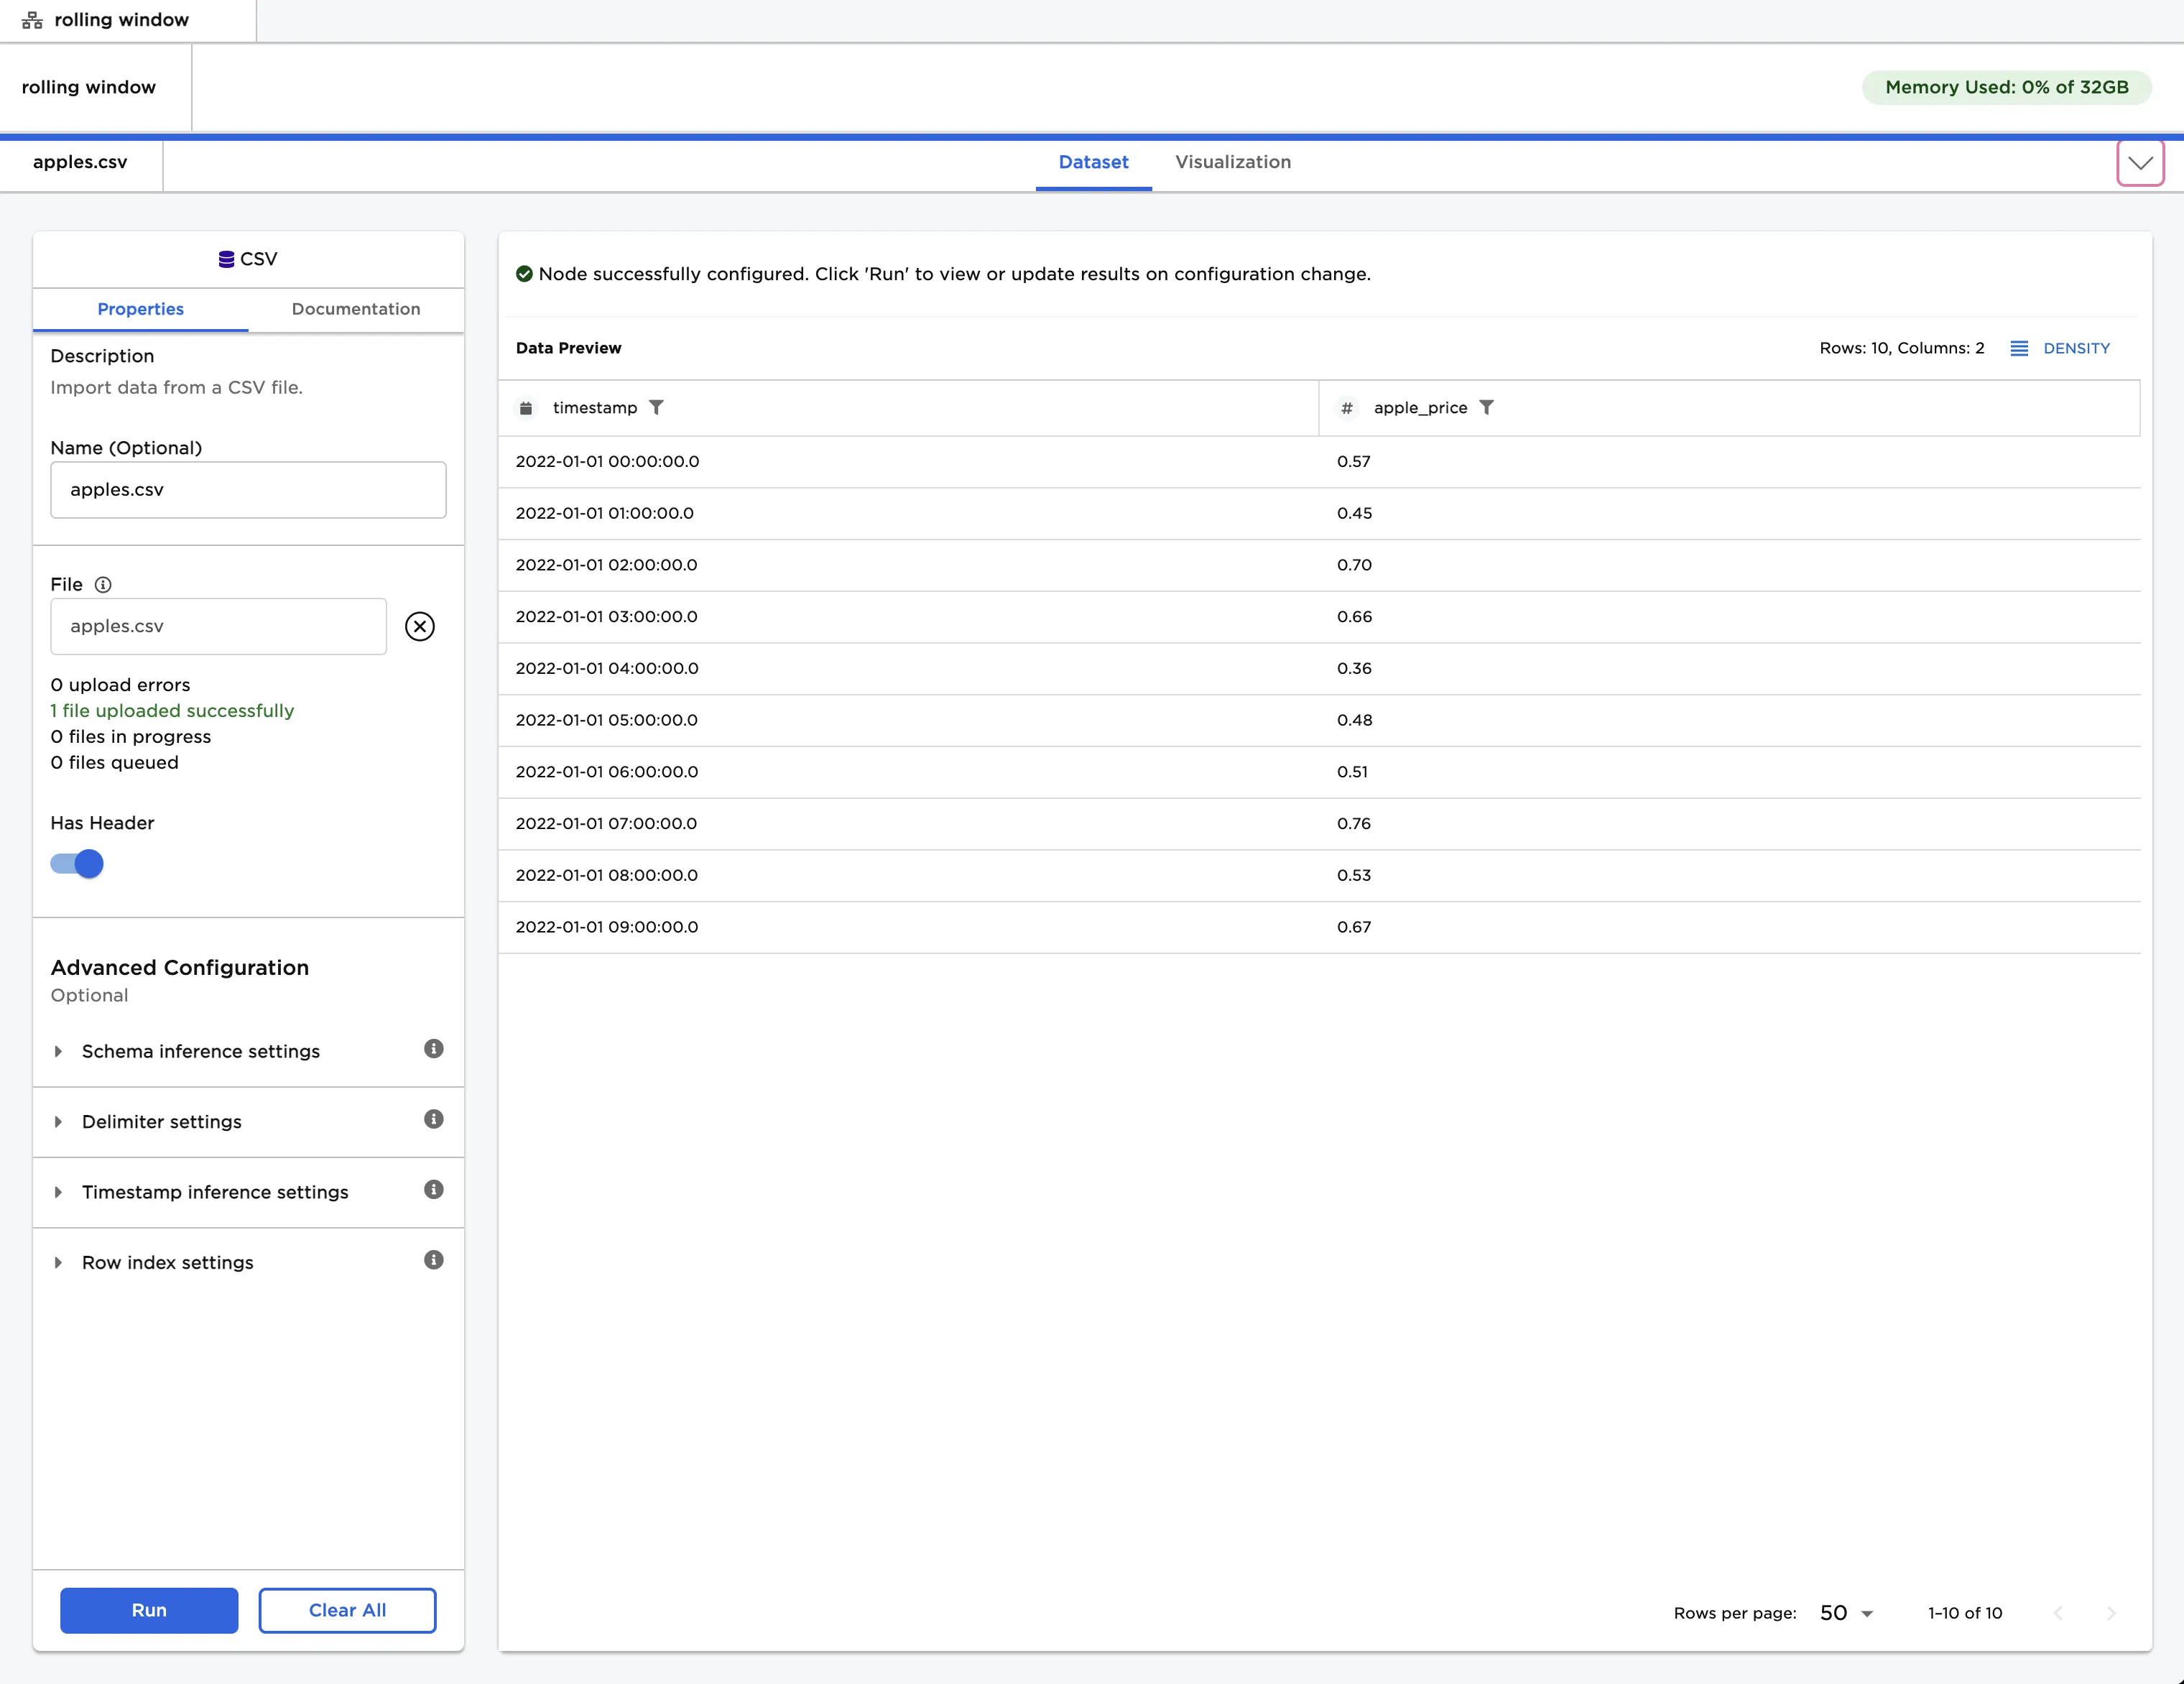Click the Clear All button
The height and width of the screenshot is (1684, 2184).
point(347,1610)
